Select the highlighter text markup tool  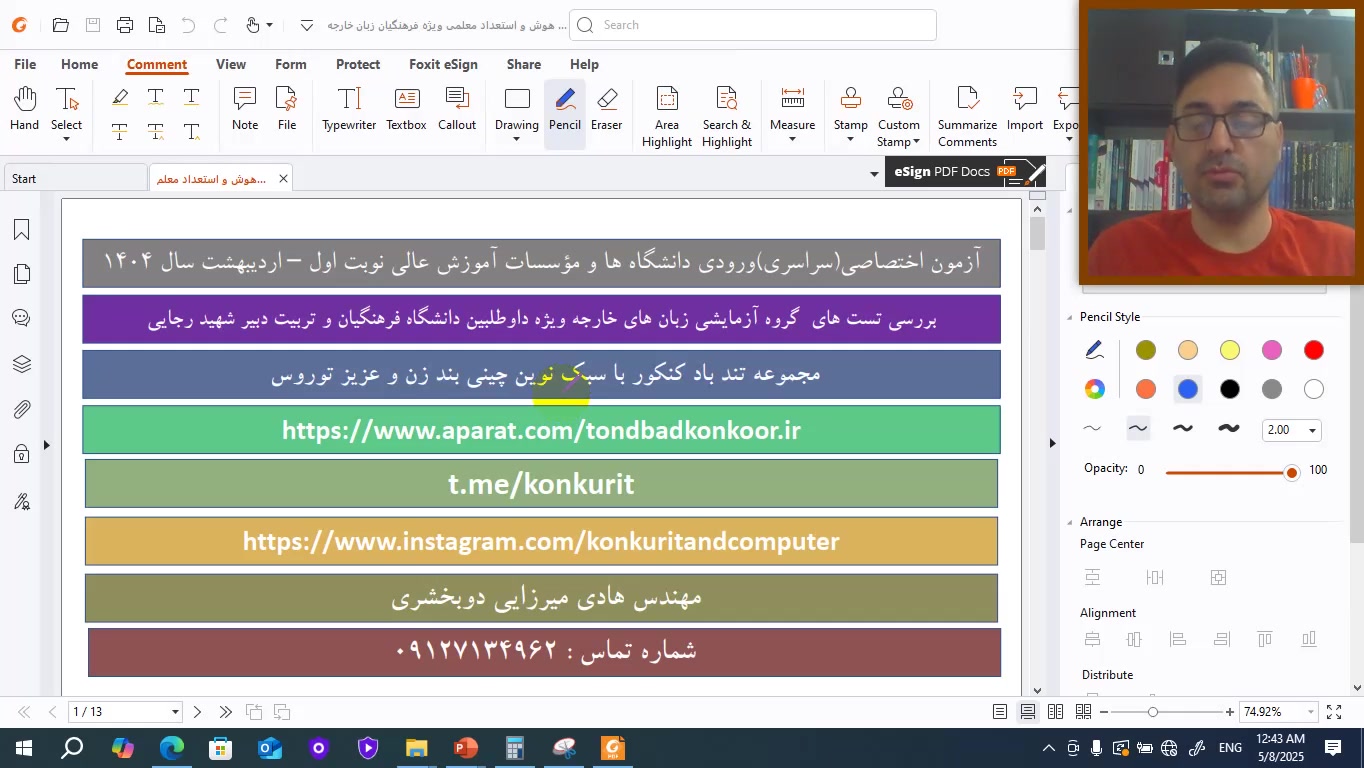tap(120, 98)
